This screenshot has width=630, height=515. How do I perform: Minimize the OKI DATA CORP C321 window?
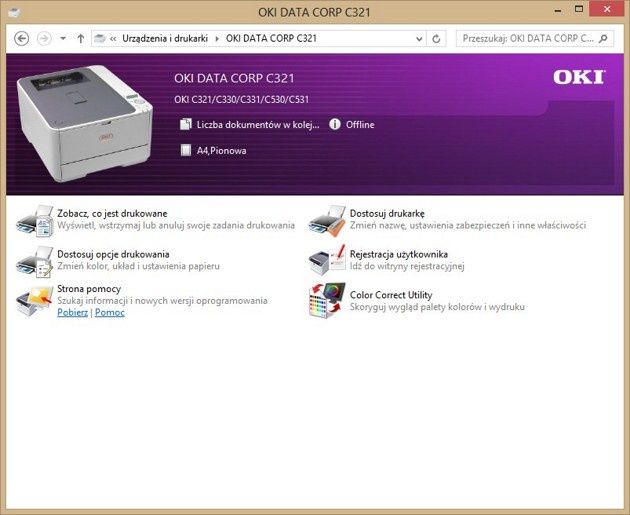click(558, 11)
